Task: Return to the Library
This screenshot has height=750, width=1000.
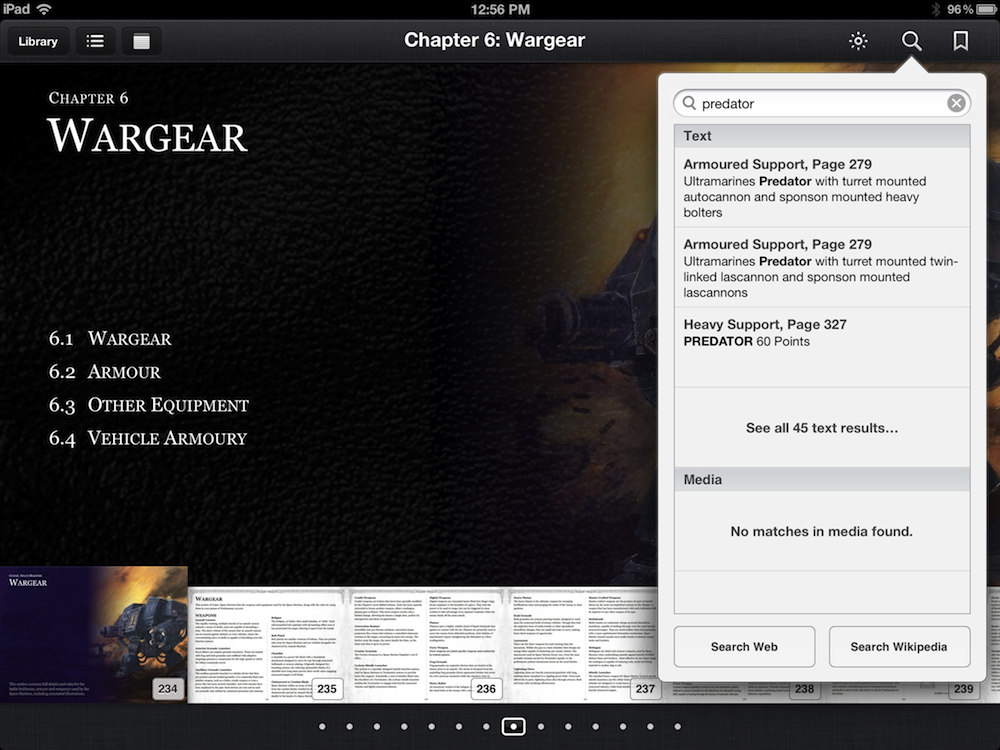Action: pos(38,41)
